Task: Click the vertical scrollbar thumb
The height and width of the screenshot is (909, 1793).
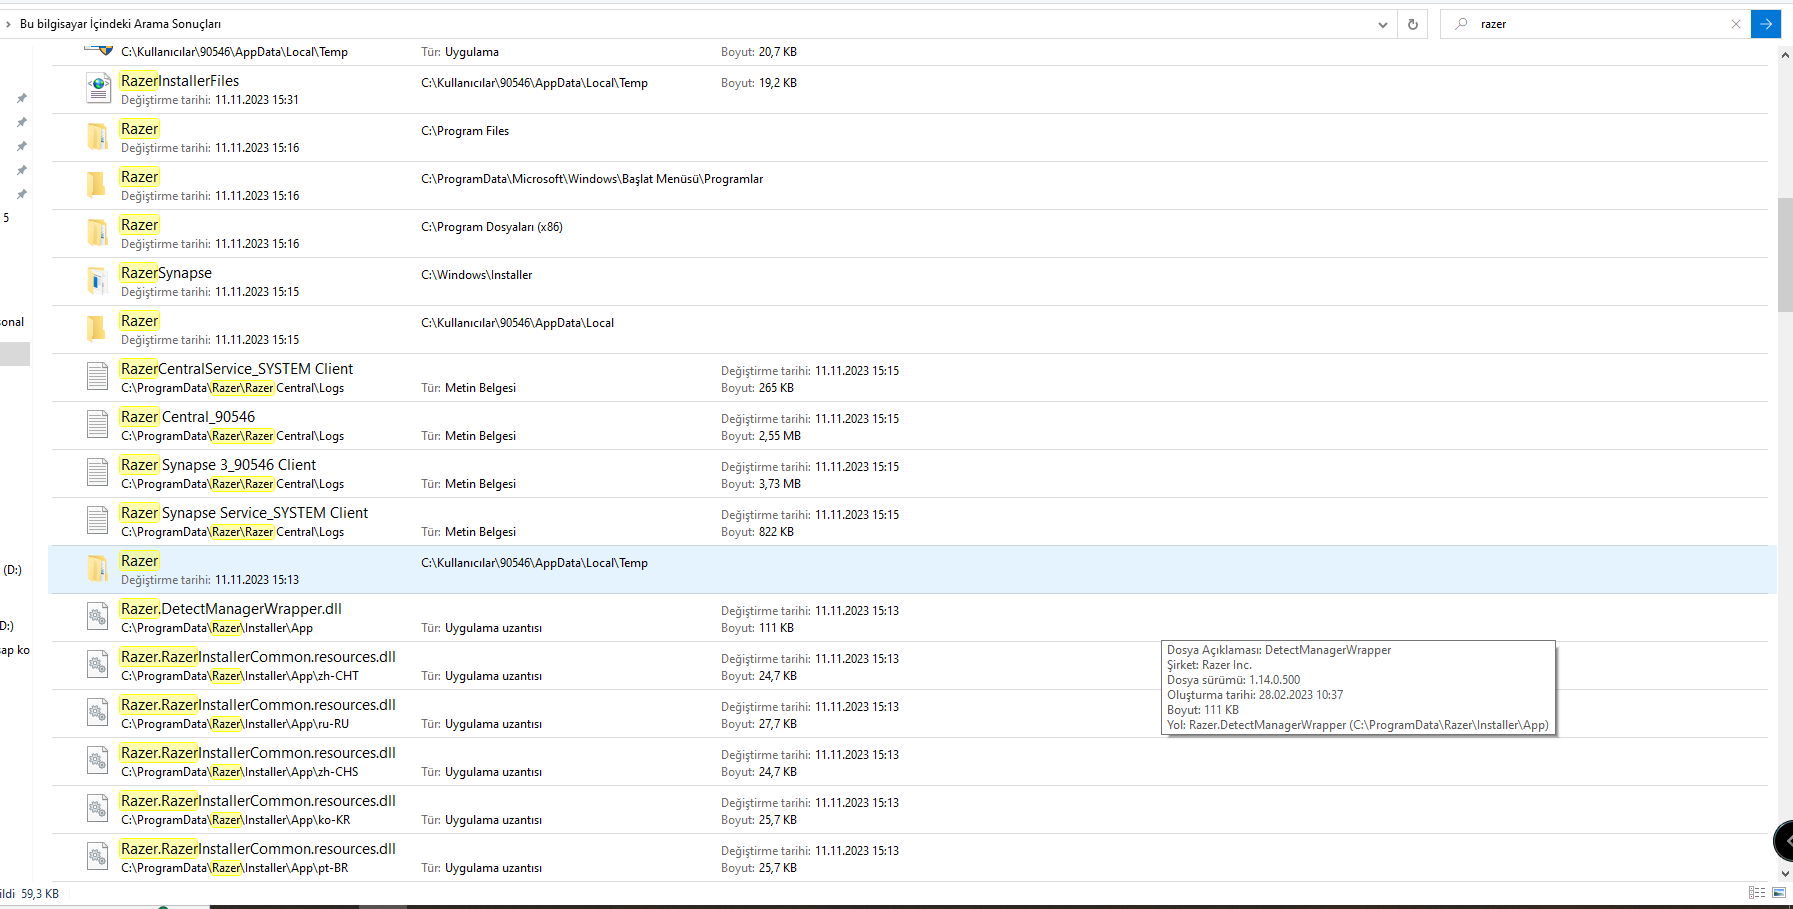Action: (1785, 255)
